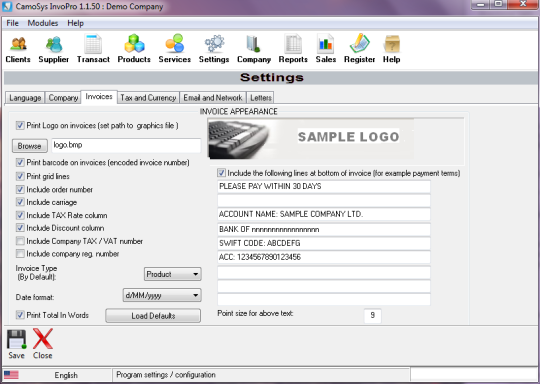Open the Sales chart icon
This screenshot has height=384, width=540.
(x=326, y=49)
